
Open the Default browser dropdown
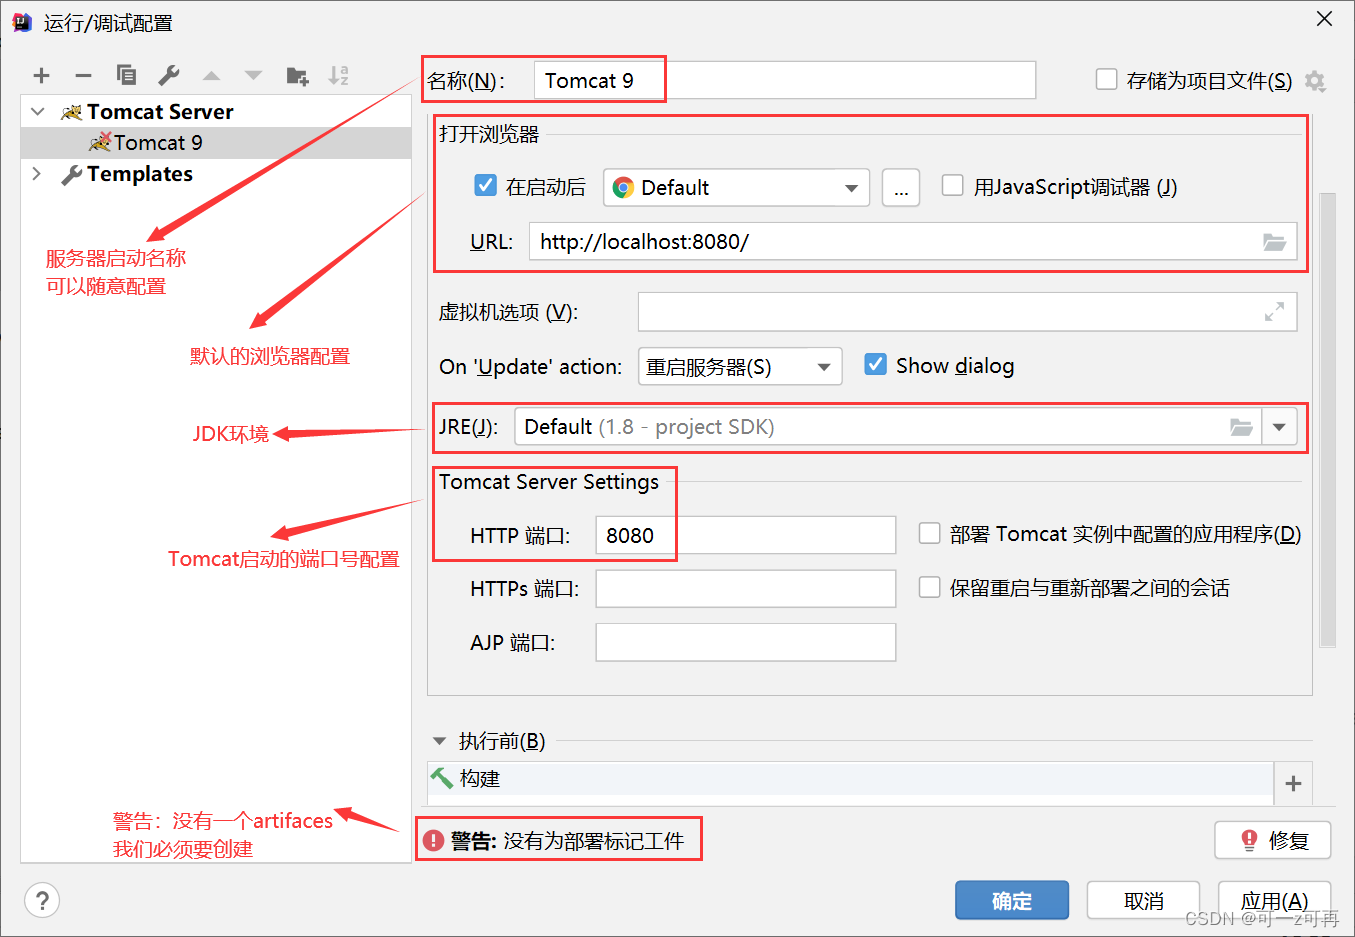click(736, 188)
